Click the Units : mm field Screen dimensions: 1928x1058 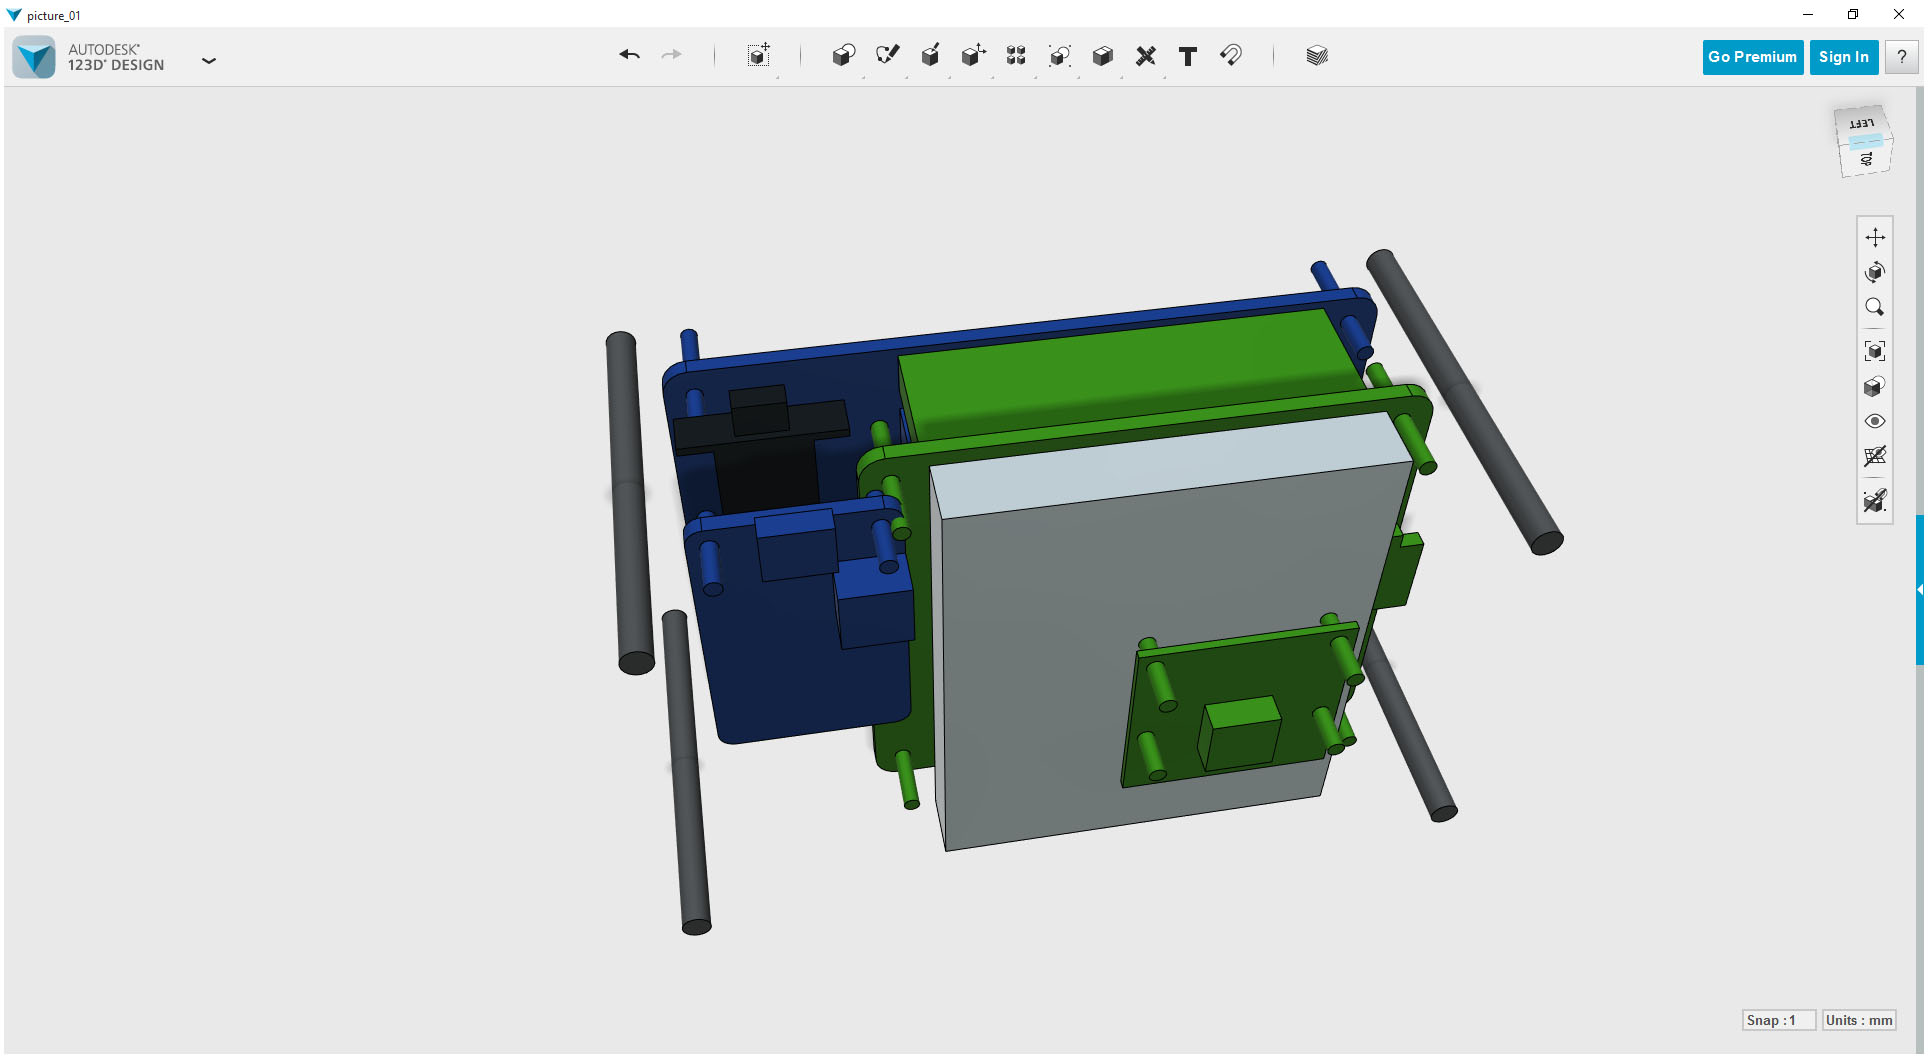(1858, 1020)
